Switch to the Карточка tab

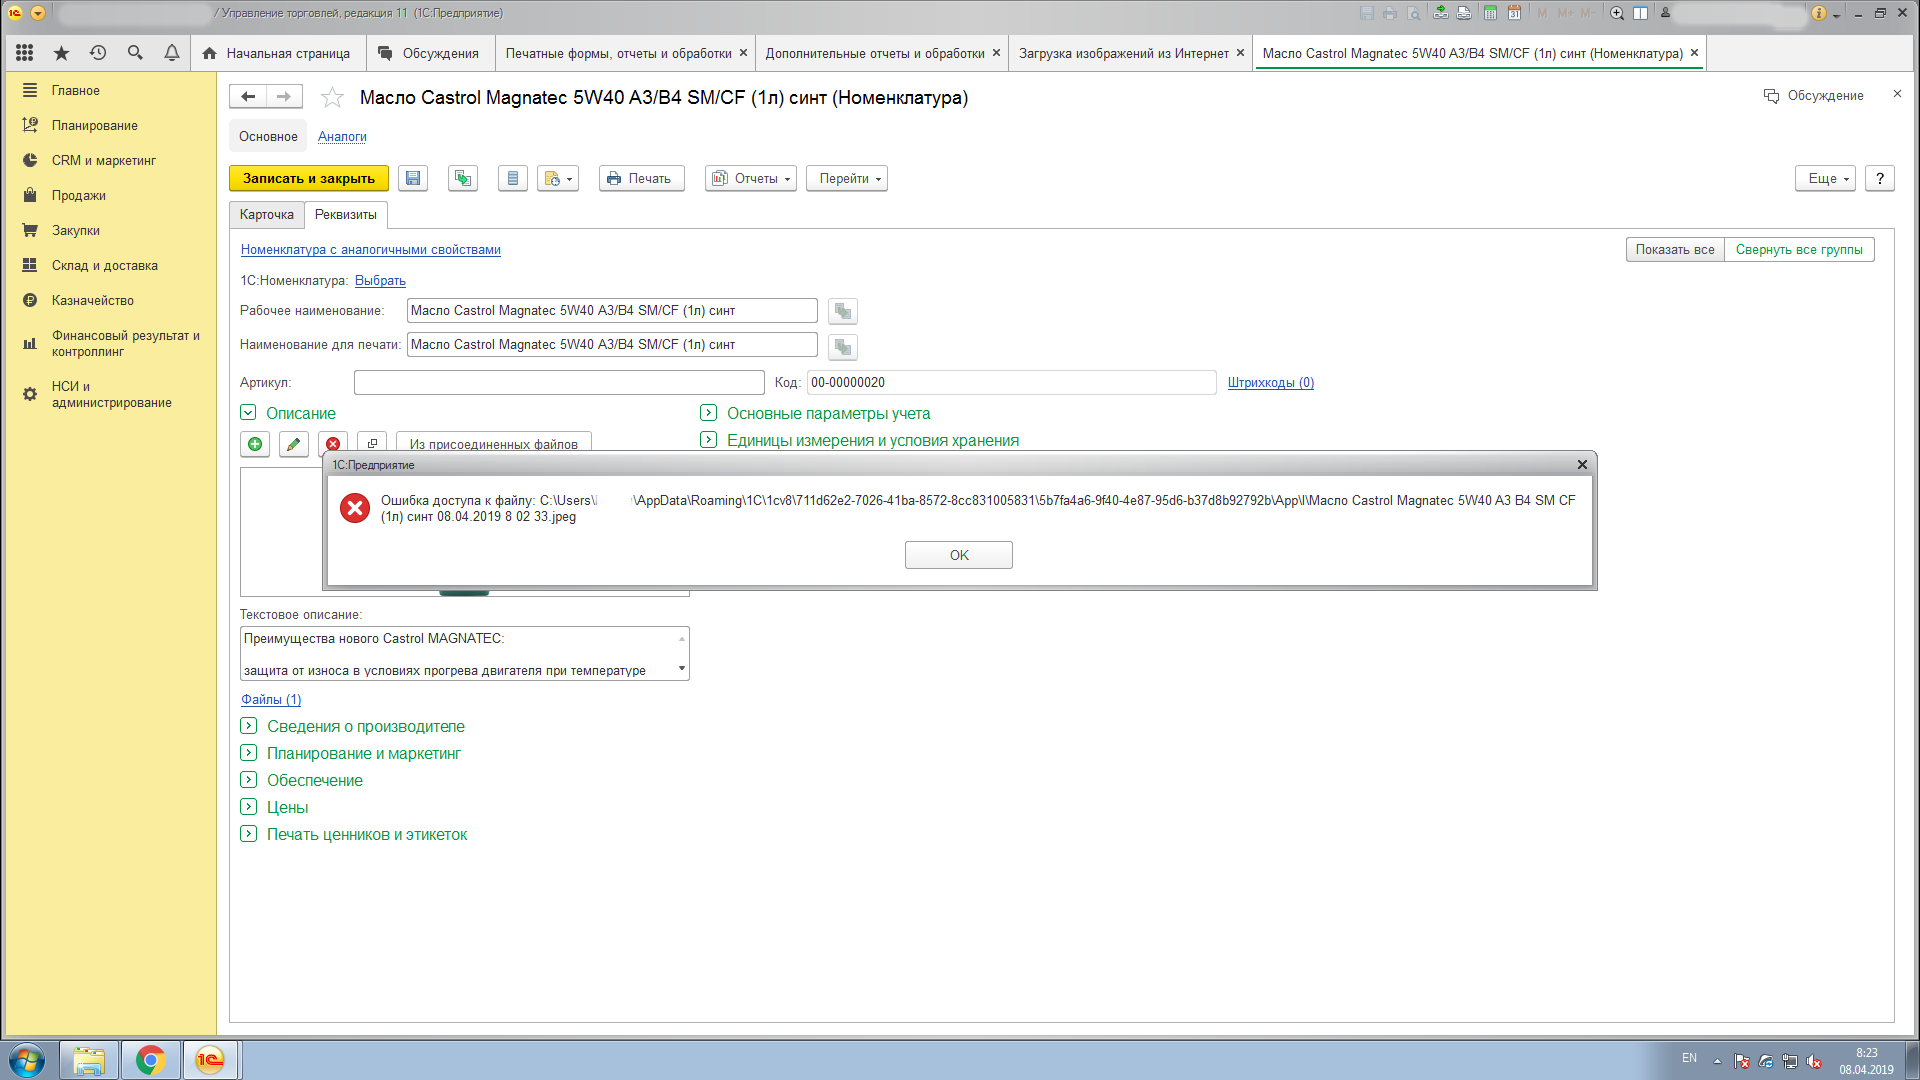(x=267, y=214)
